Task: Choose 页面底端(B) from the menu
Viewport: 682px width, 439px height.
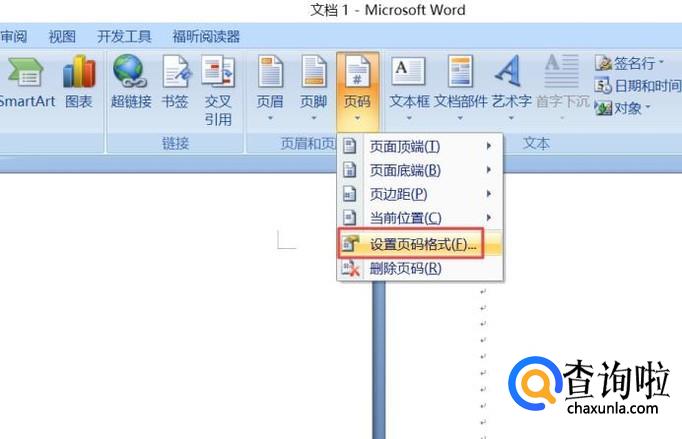Action: click(420, 170)
